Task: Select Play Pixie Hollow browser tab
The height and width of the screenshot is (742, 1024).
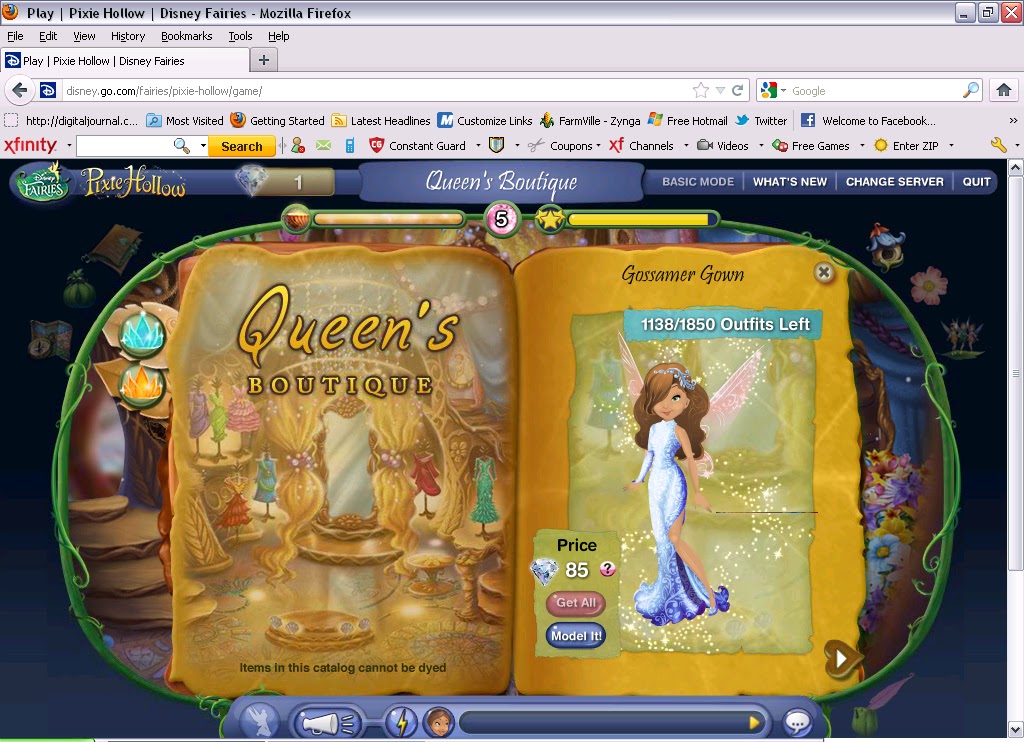Action: [x=125, y=61]
